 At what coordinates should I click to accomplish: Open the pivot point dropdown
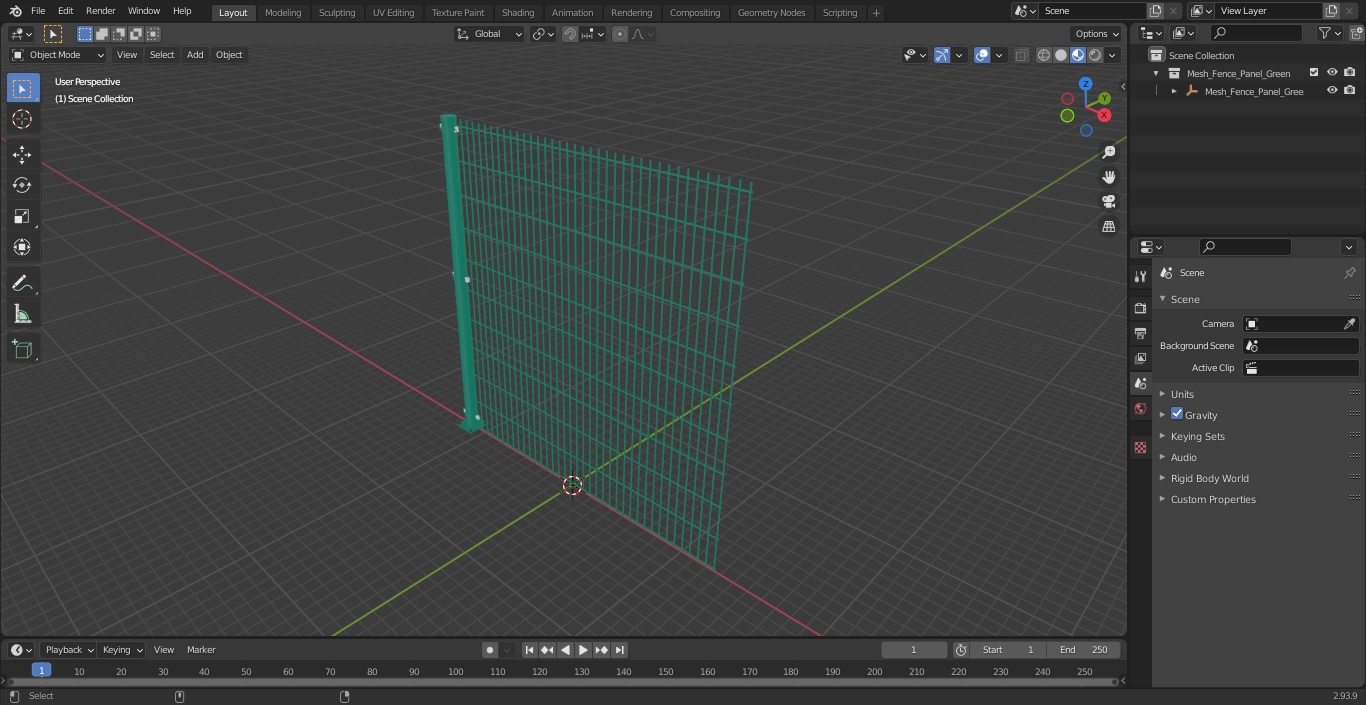tap(543, 34)
